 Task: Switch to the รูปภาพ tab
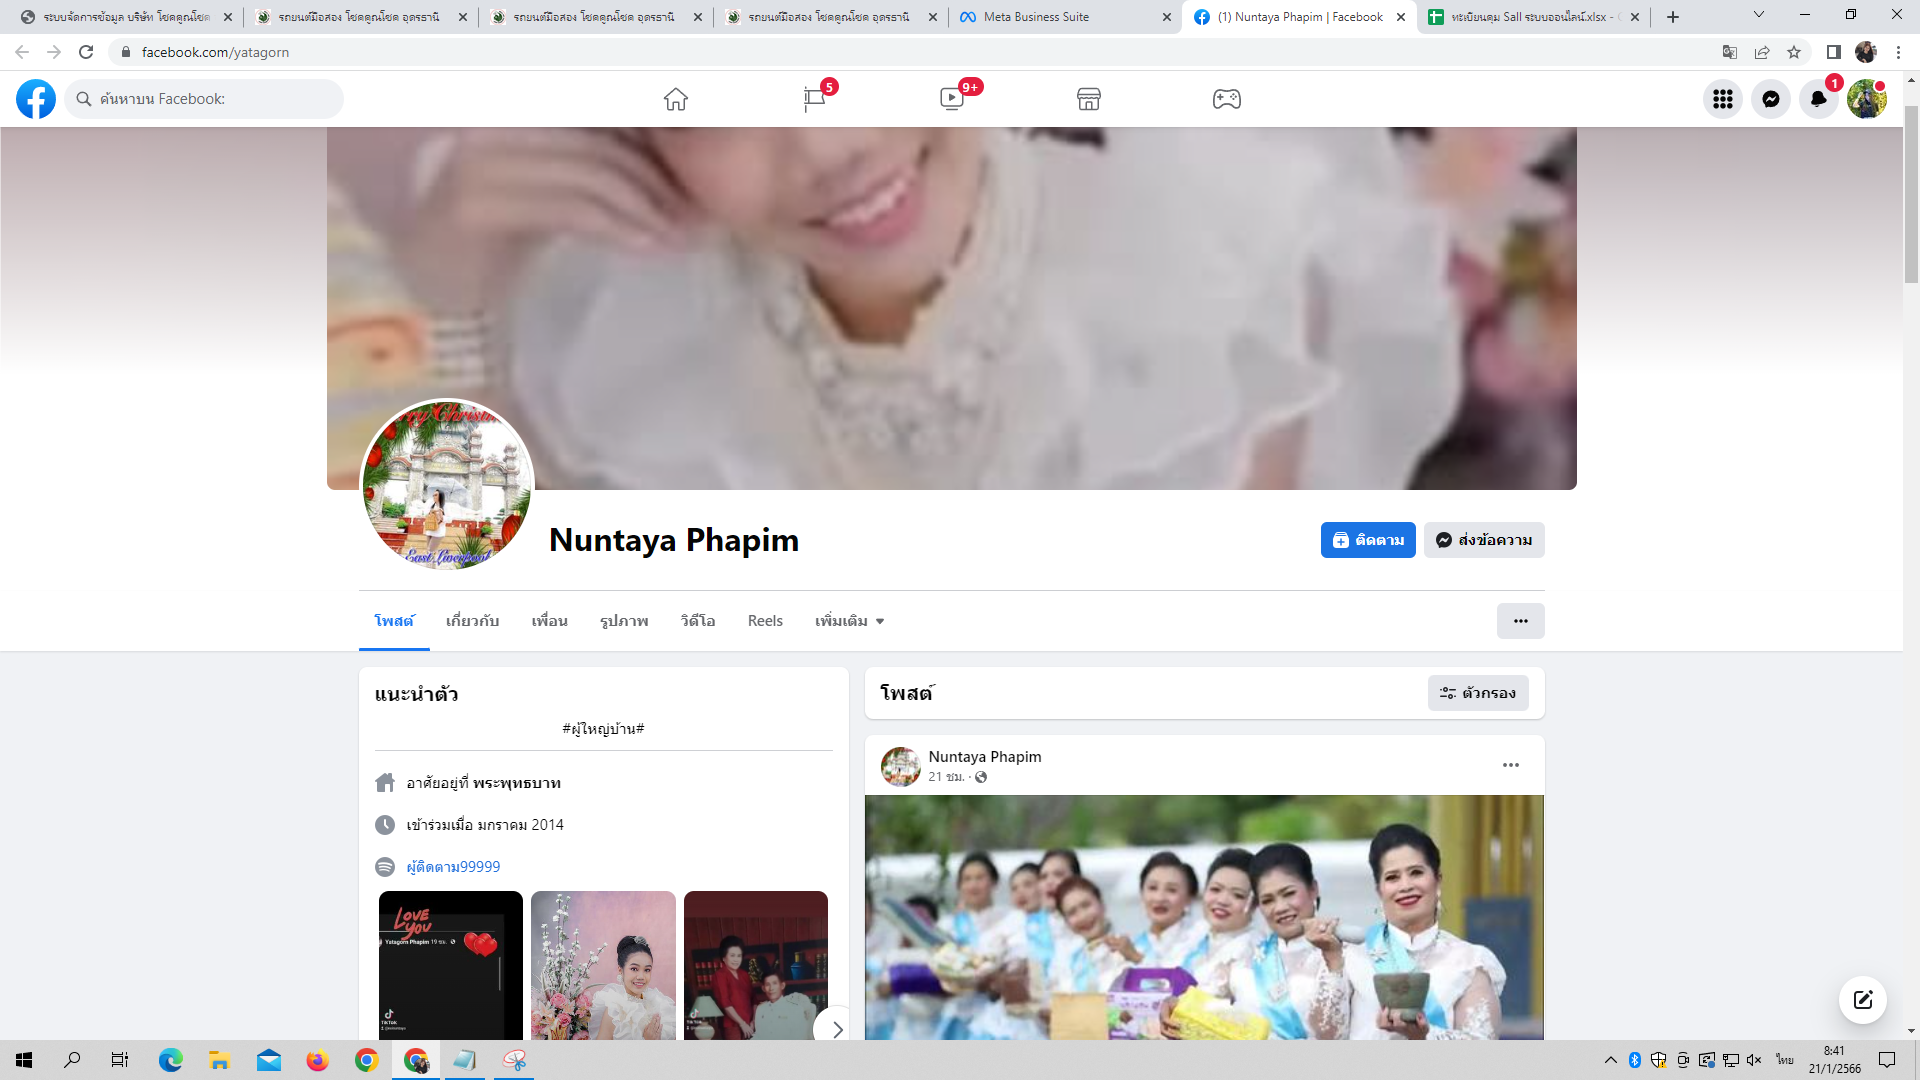[624, 621]
